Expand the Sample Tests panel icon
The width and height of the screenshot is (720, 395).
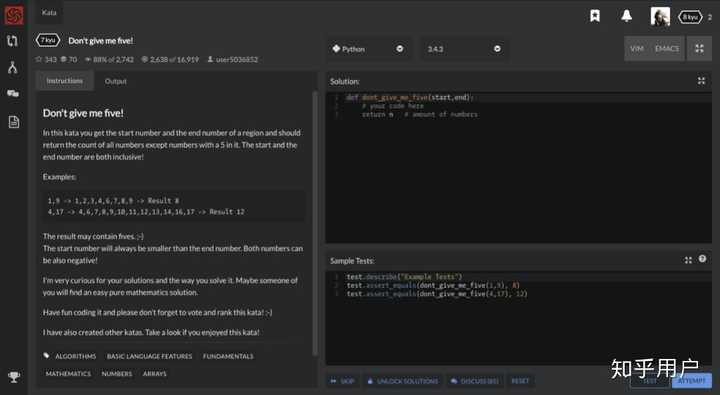click(x=688, y=260)
